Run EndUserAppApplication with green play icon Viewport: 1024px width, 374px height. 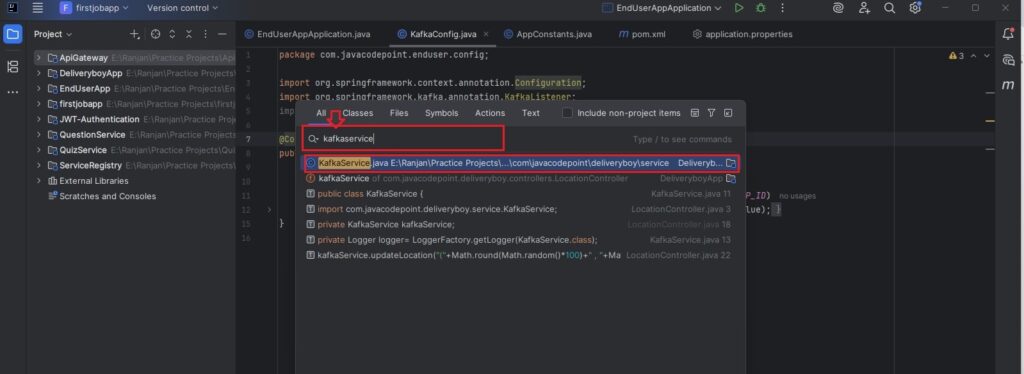click(x=739, y=8)
